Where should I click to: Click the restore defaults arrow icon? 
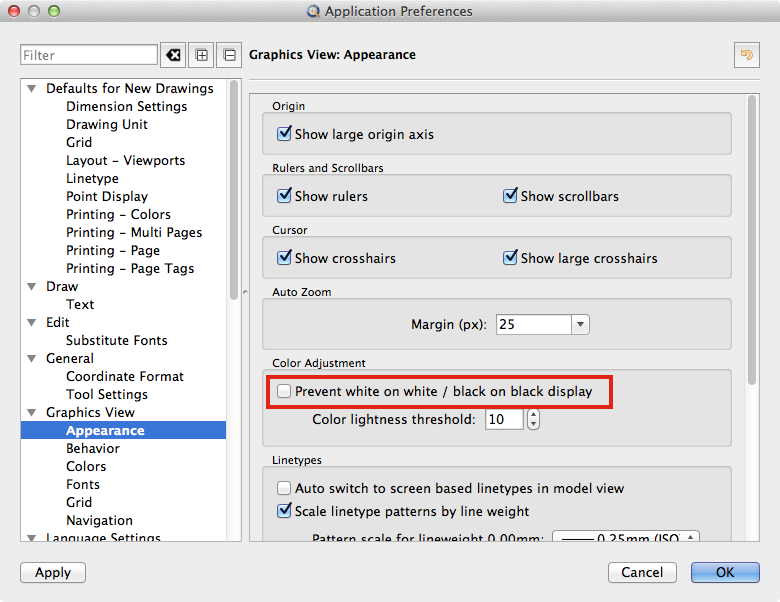[x=745, y=55]
